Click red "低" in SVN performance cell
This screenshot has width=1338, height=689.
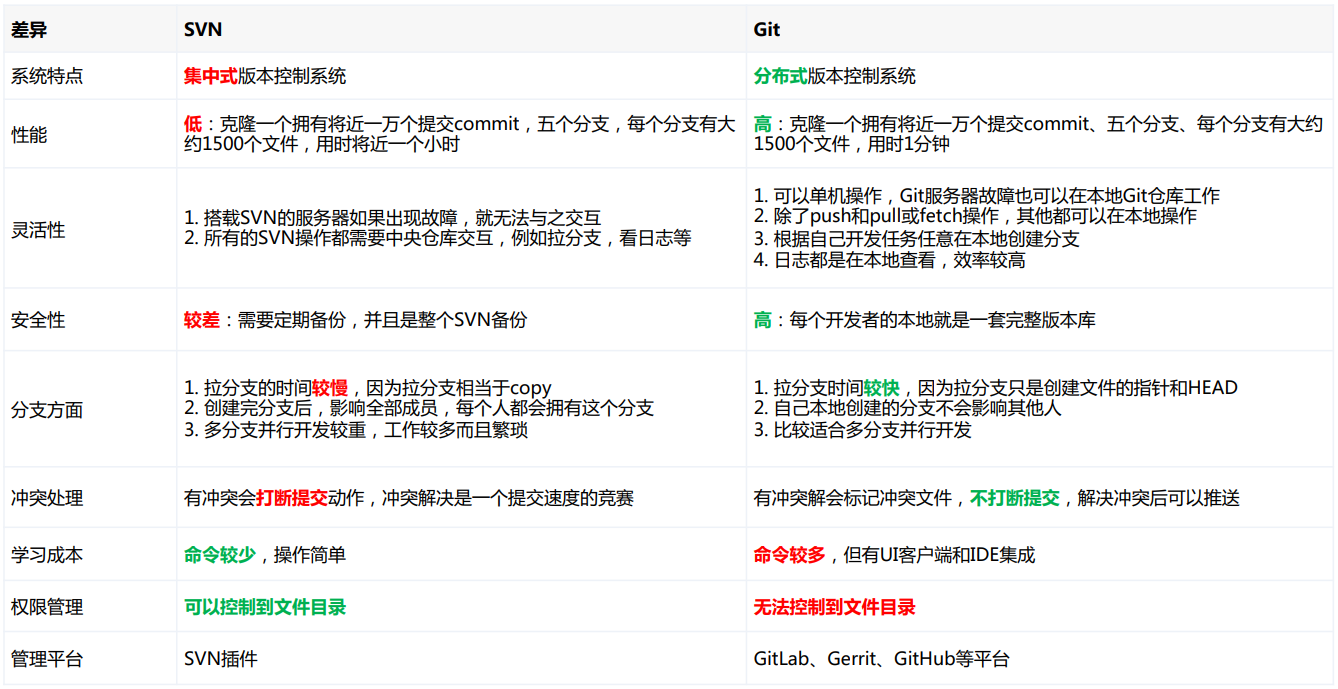(193, 125)
